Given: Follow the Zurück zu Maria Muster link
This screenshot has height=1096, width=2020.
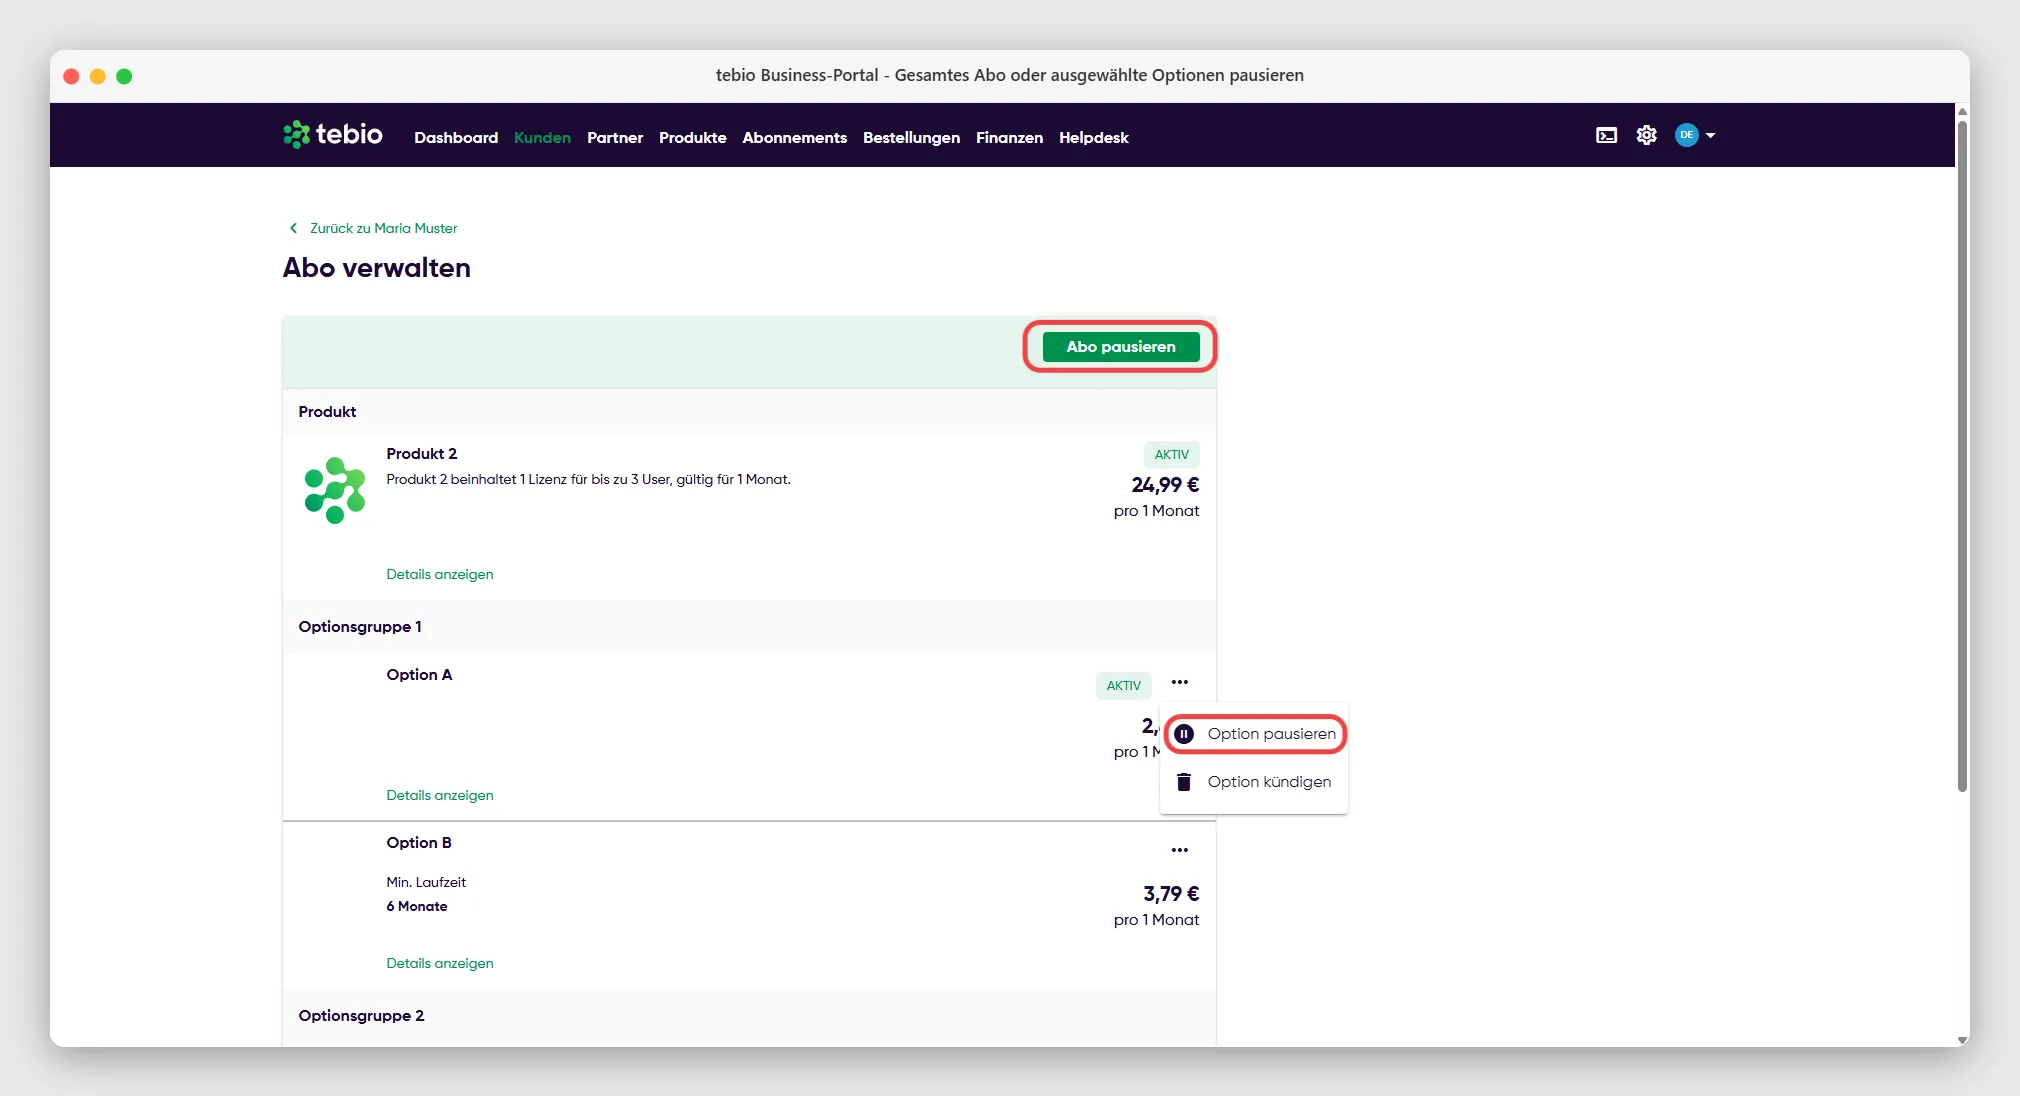Looking at the screenshot, I should click(383, 228).
